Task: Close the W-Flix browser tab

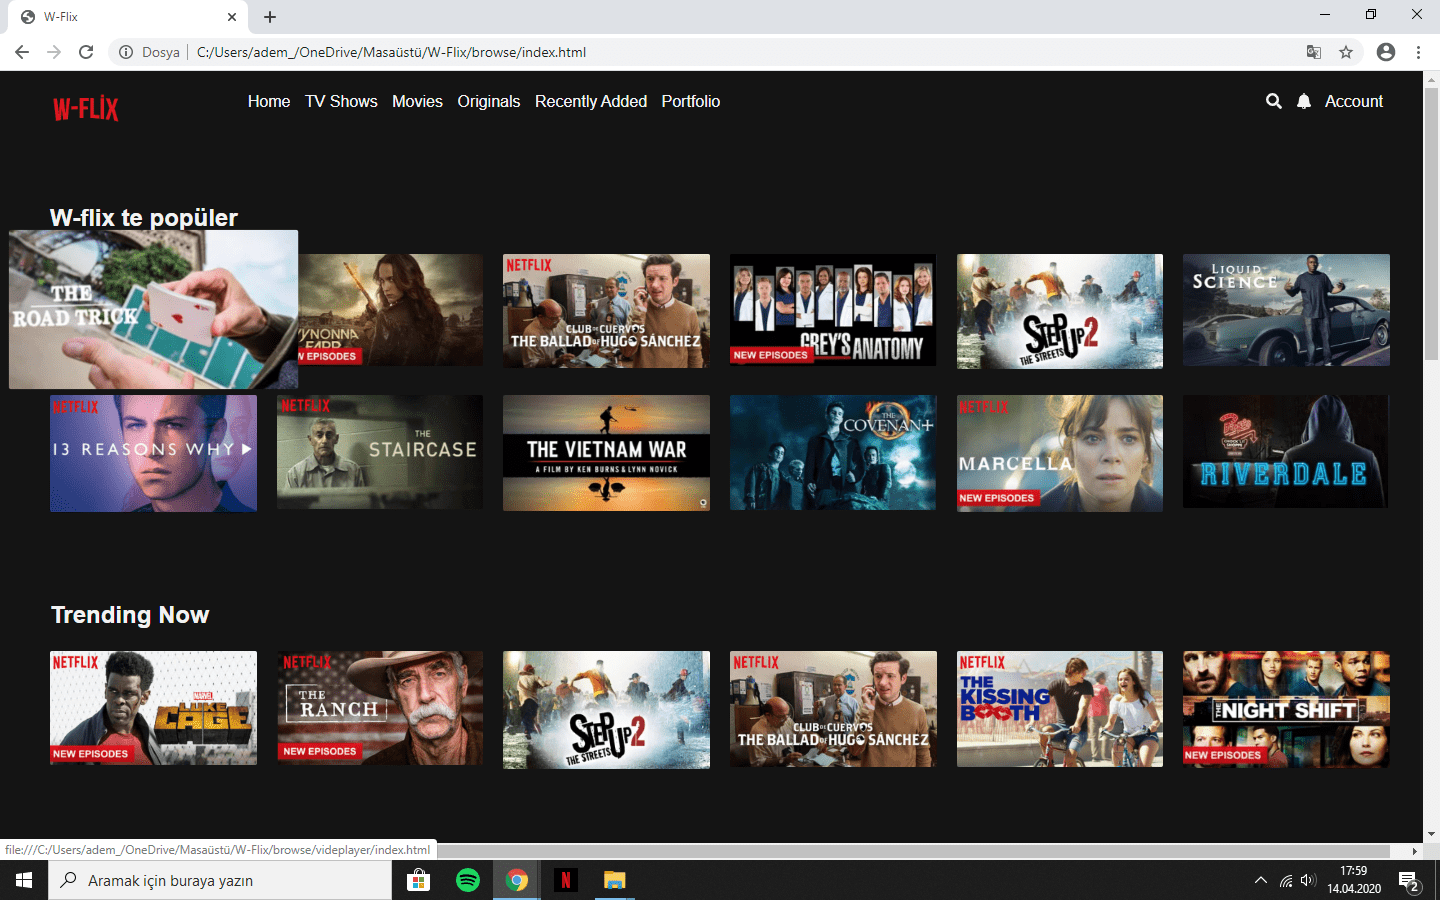Action: coord(232,17)
